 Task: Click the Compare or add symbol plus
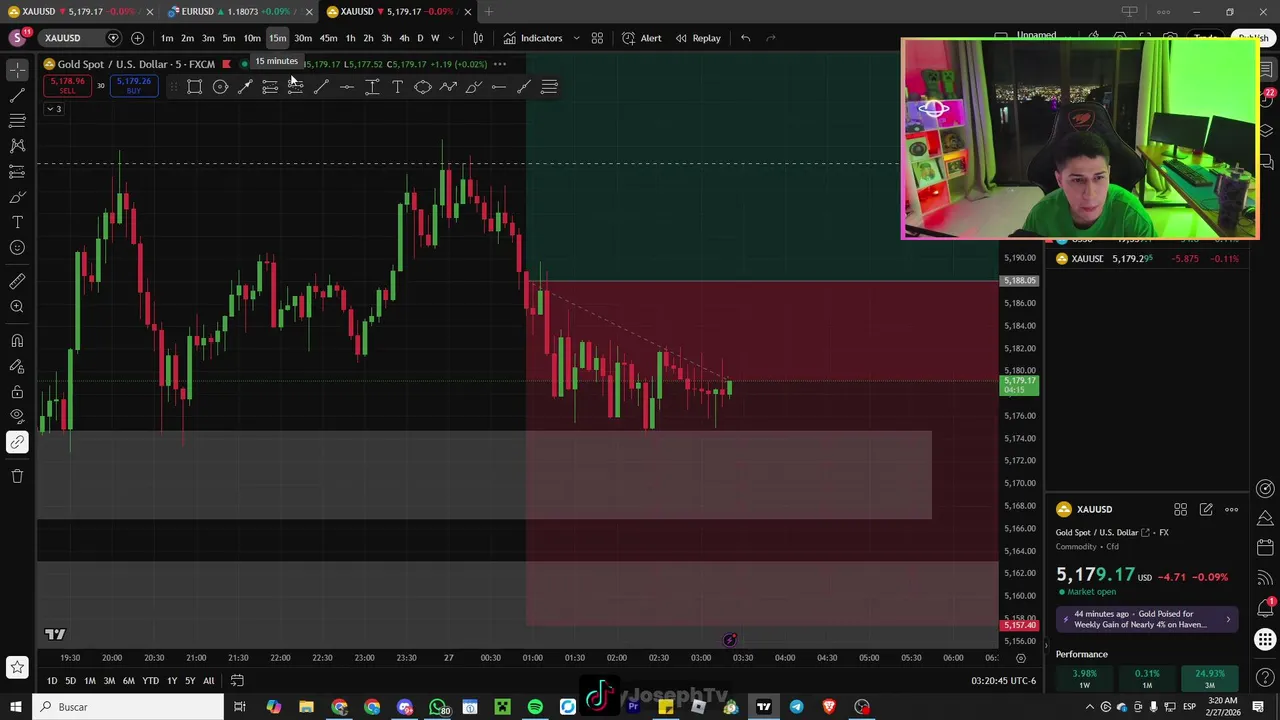pos(137,38)
